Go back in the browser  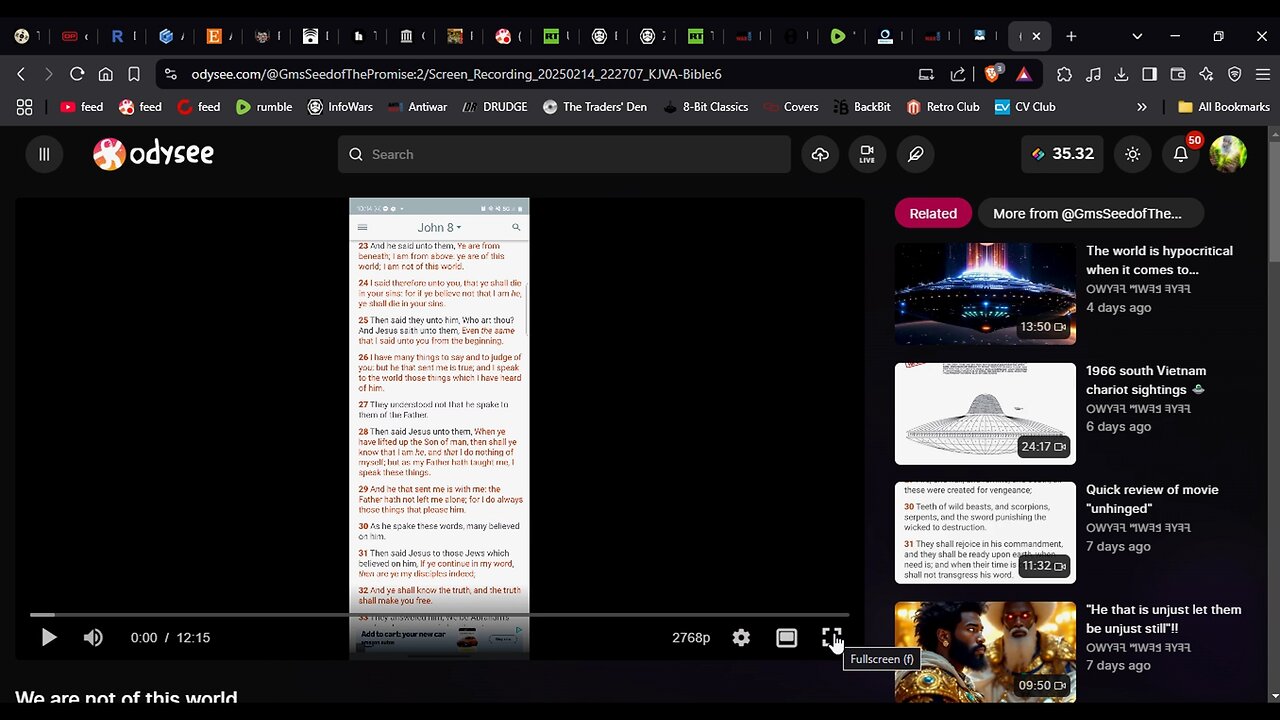[21, 74]
